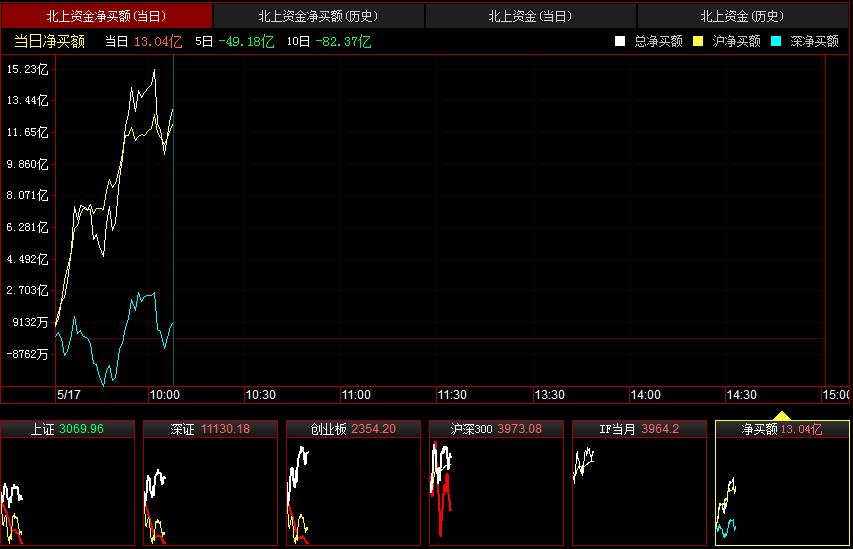The width and height of the screenshot is (853, 549).
Task: Toggle the yellow 沪净买额 legend box
Action: click(x=698, y=42)
